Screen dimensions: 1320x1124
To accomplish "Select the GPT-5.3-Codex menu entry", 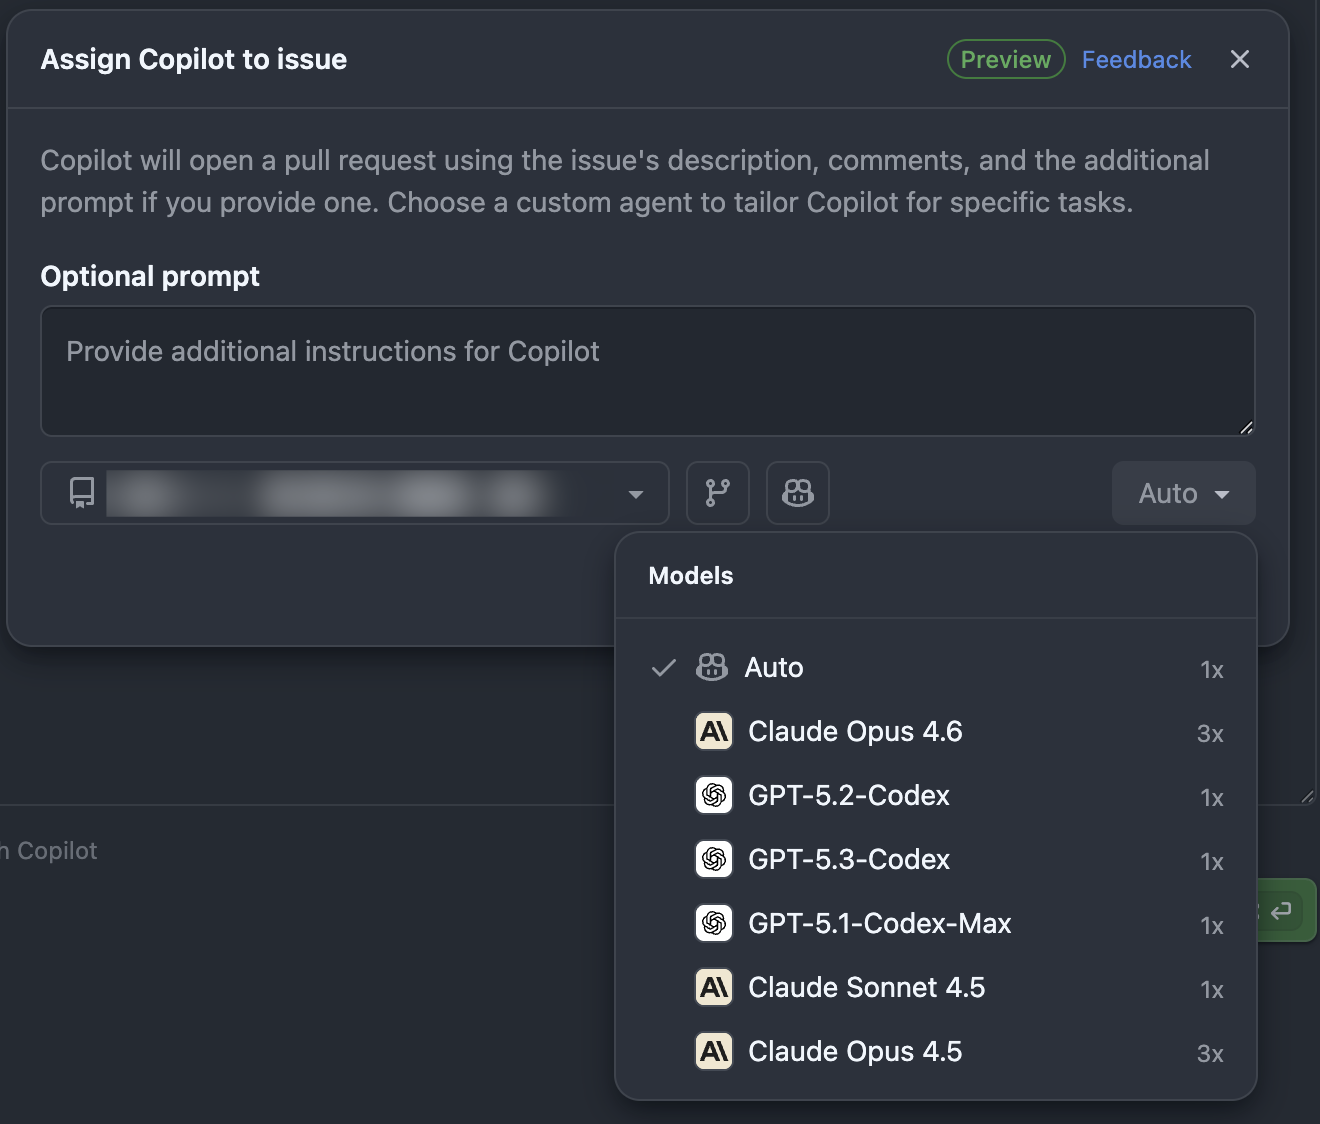I will click(849, 859).
